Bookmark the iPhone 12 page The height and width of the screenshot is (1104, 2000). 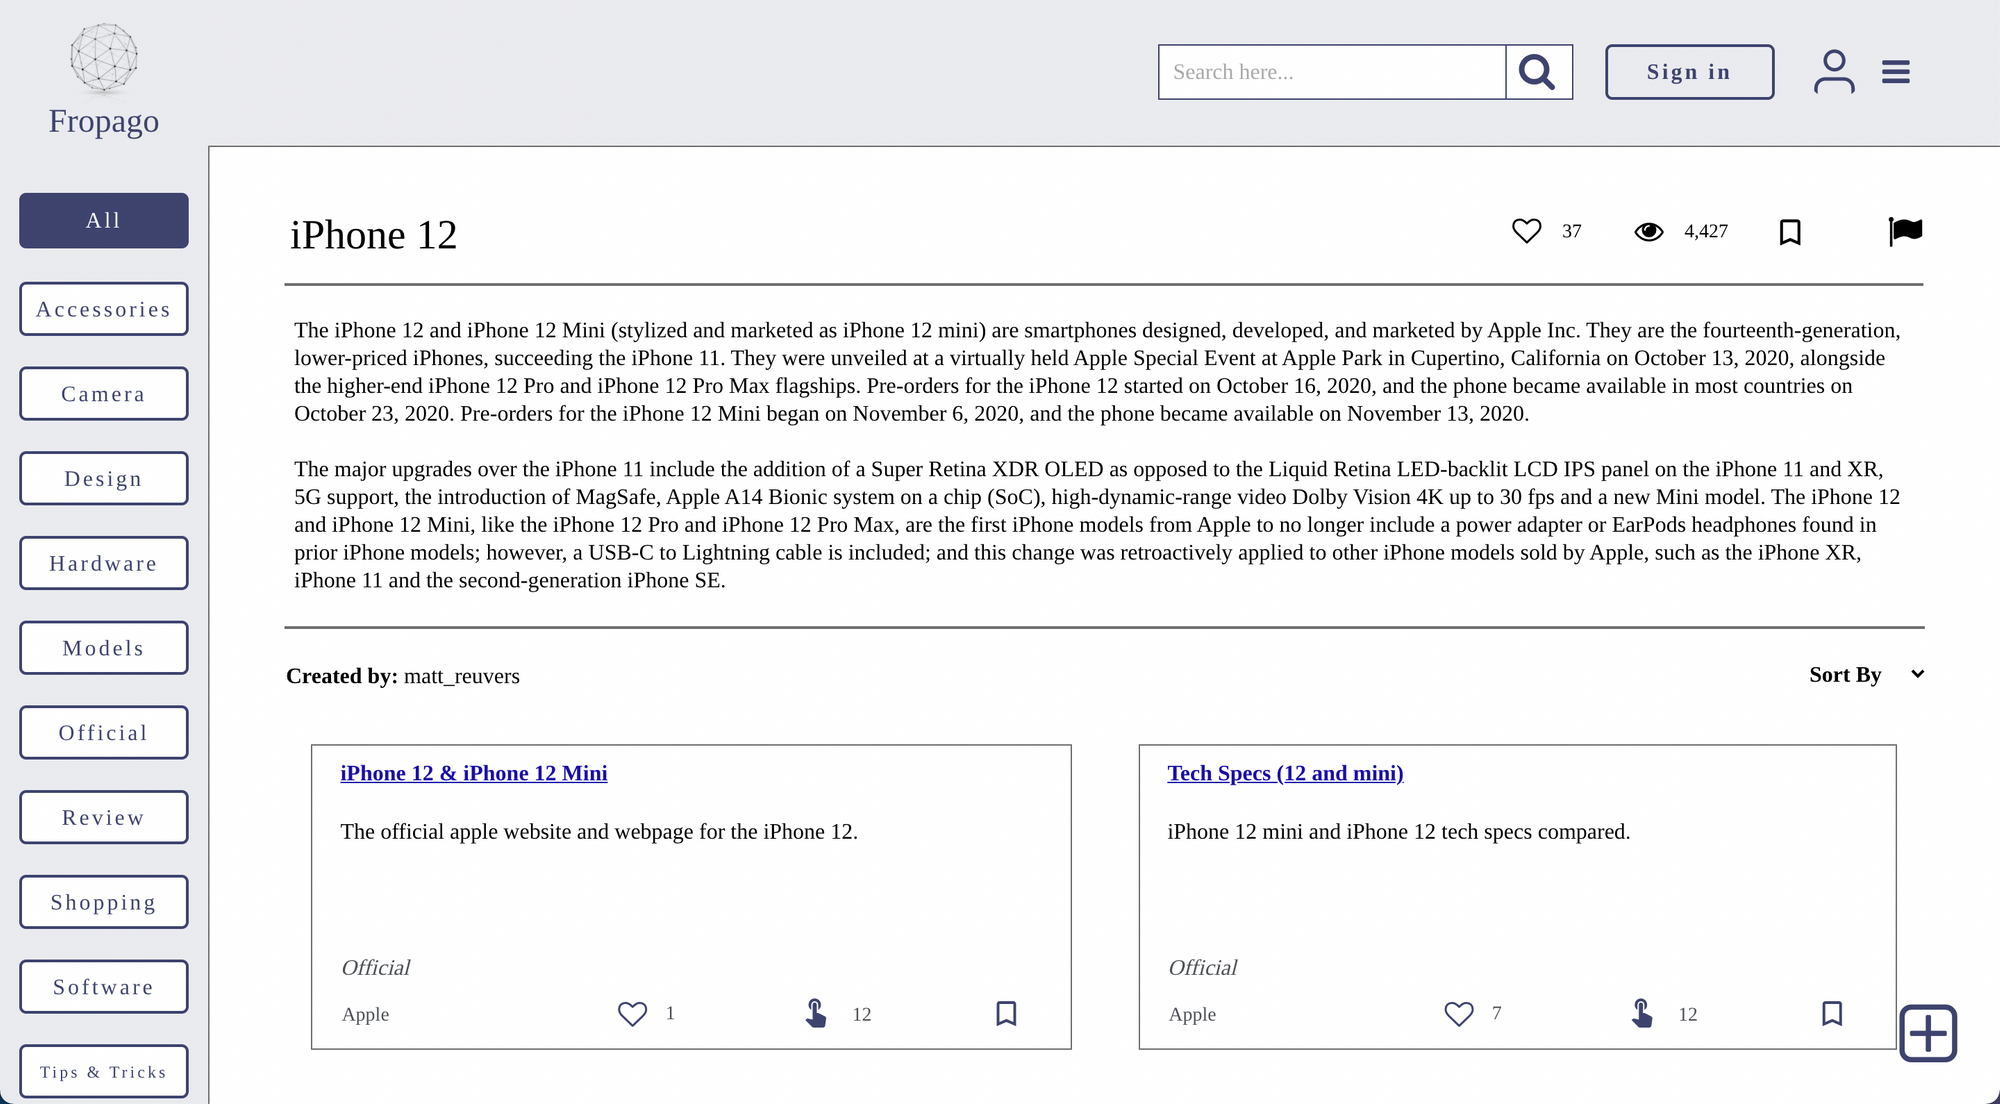pos(1790,232)
